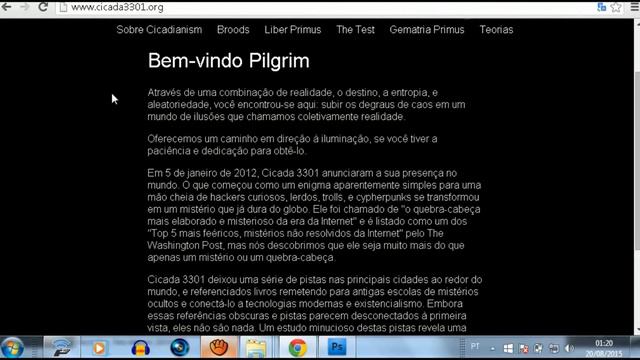Open the network status tray icon
The image size is (640, 360).
554,348
